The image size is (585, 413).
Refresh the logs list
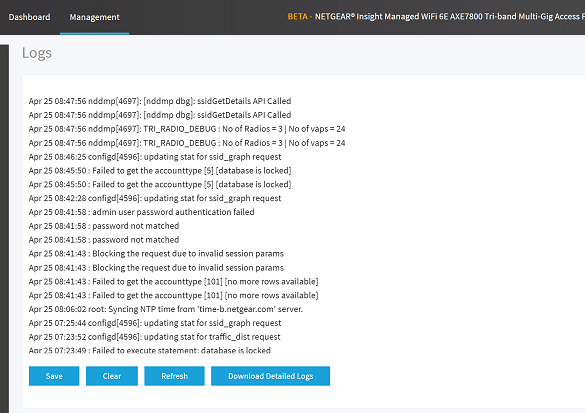point(174,376)
